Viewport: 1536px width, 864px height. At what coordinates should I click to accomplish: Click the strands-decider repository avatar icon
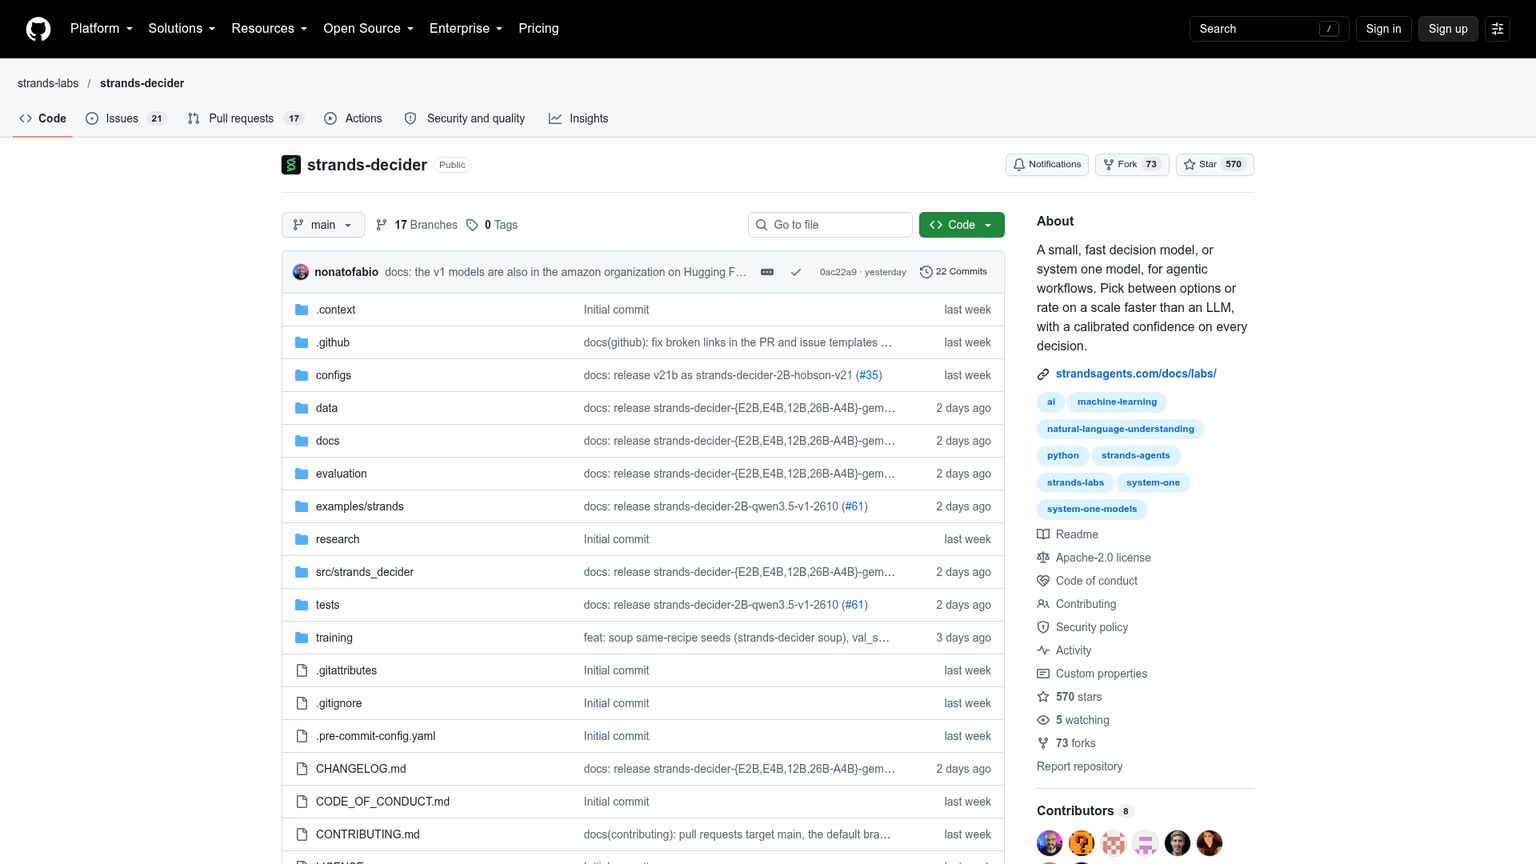pos(291,165)
